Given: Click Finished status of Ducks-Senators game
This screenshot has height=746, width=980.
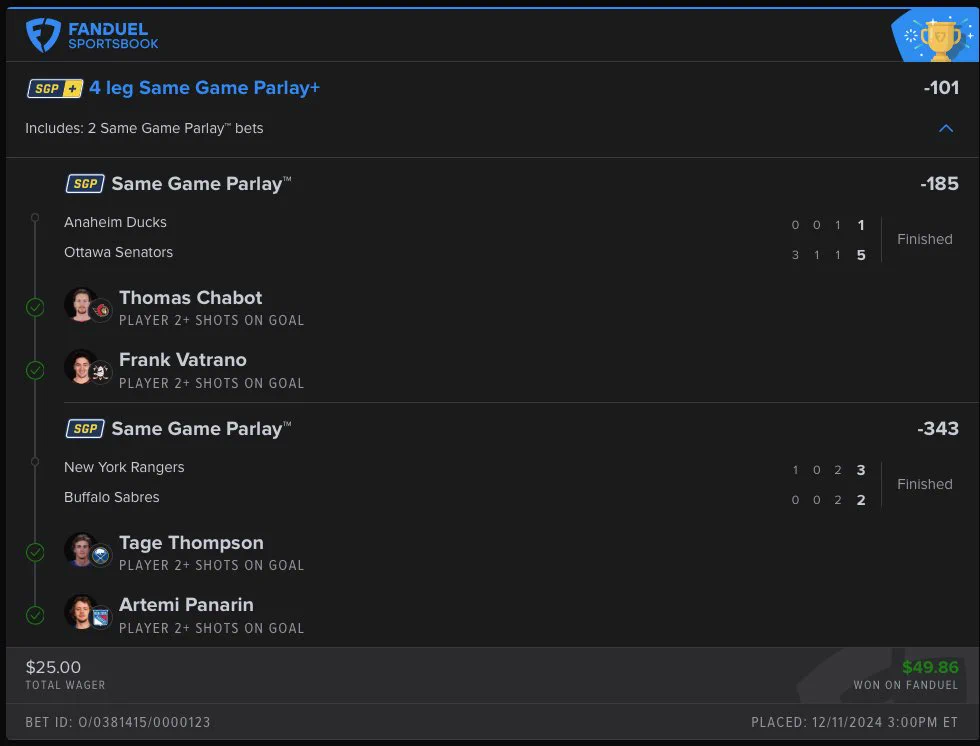Looking at the screenshot, I should tap(924, 239).
